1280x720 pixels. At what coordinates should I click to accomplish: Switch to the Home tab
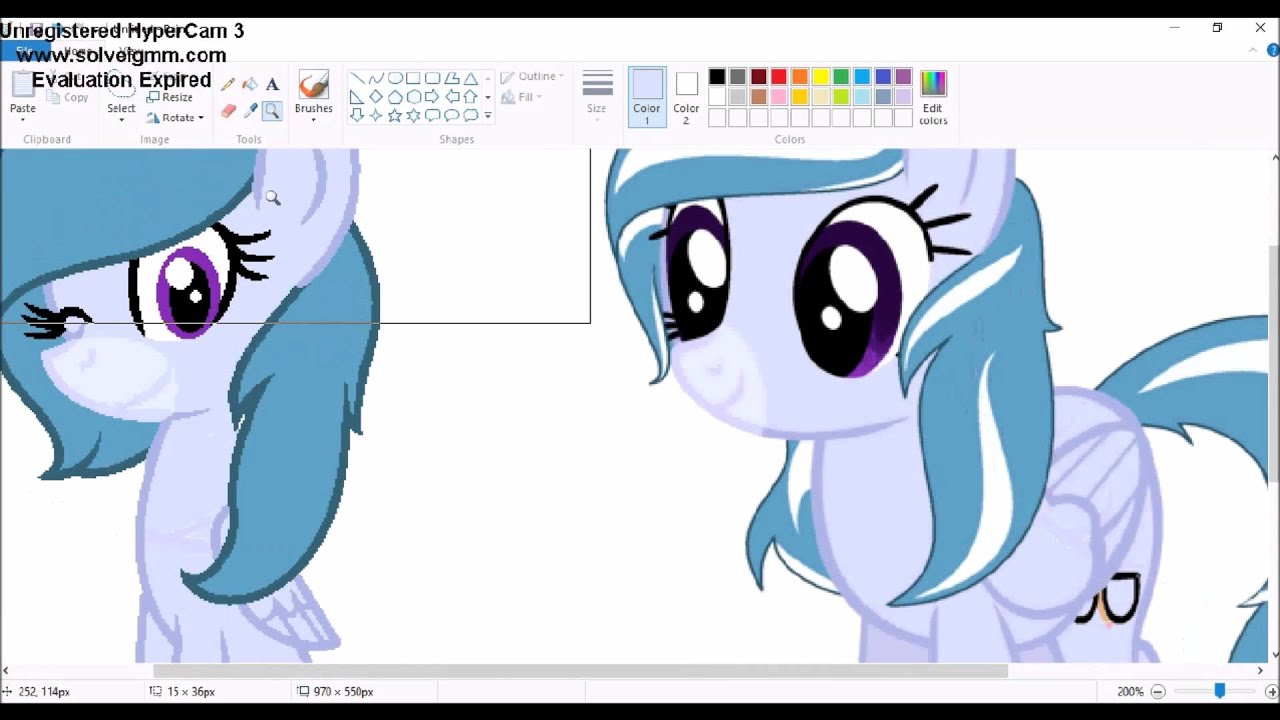coord(77,51)
